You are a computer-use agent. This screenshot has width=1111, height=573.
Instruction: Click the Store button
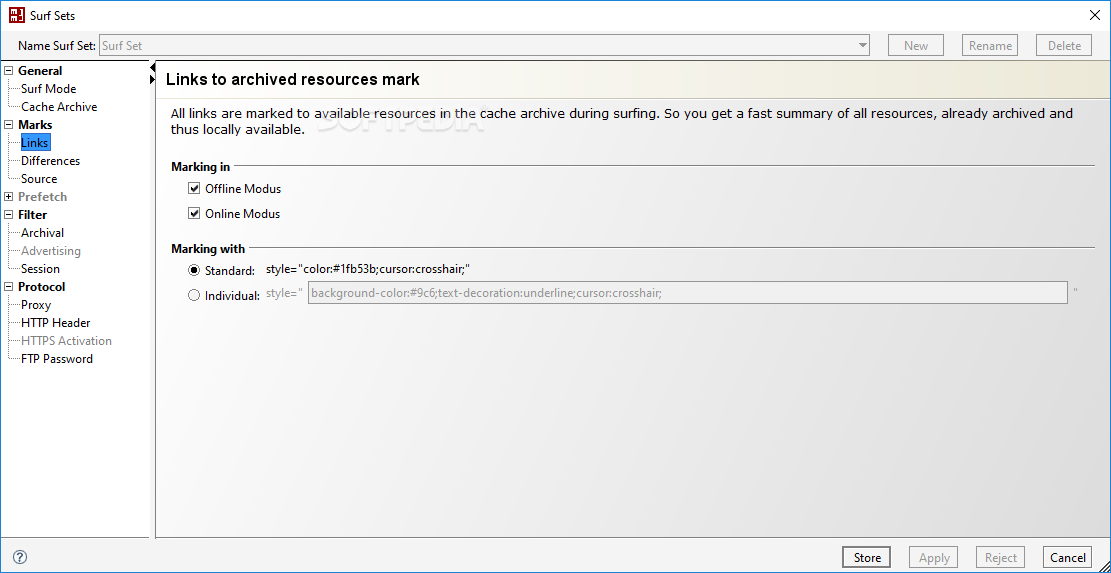(867, 557)
